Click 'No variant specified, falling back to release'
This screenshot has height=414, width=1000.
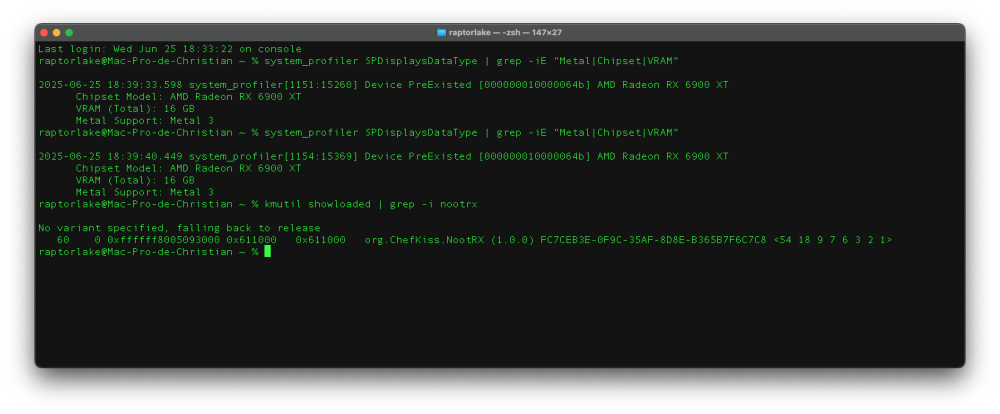tap(179, 228)
